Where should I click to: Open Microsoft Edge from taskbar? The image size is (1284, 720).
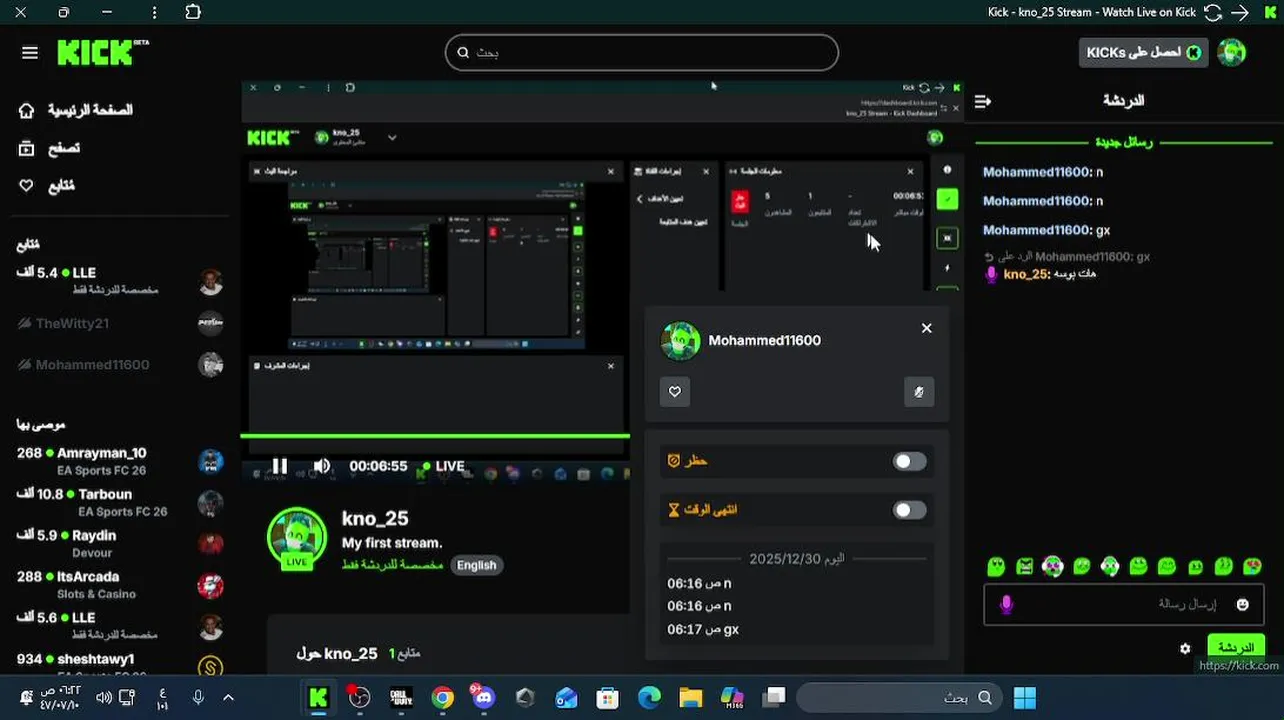coord(650,698)
